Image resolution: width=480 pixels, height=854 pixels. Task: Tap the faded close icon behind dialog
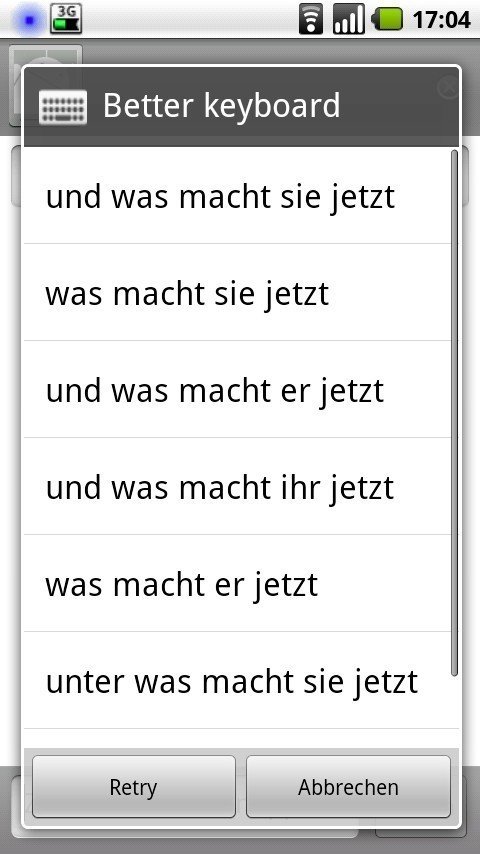click(448, 88)
